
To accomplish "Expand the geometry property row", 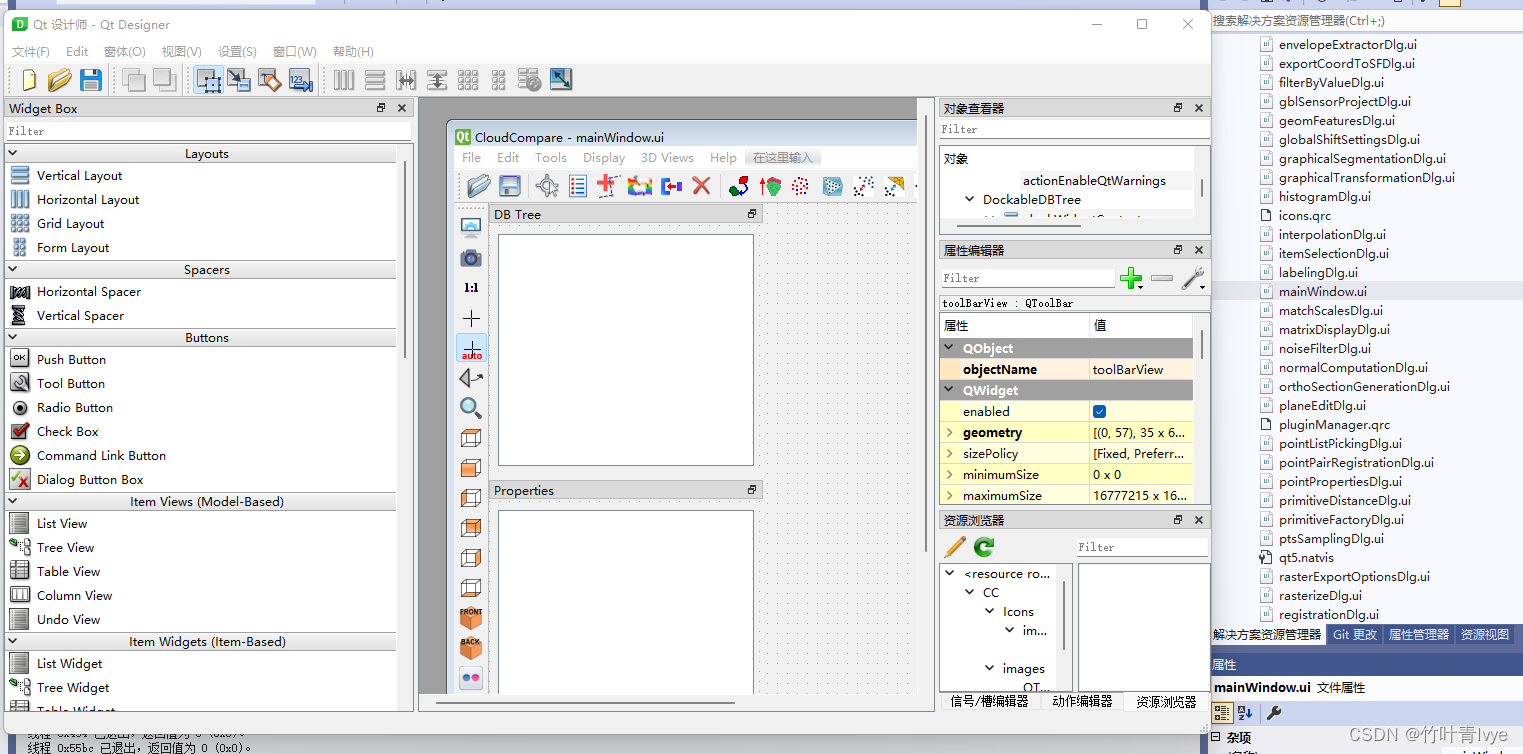I will click(949, 433).
